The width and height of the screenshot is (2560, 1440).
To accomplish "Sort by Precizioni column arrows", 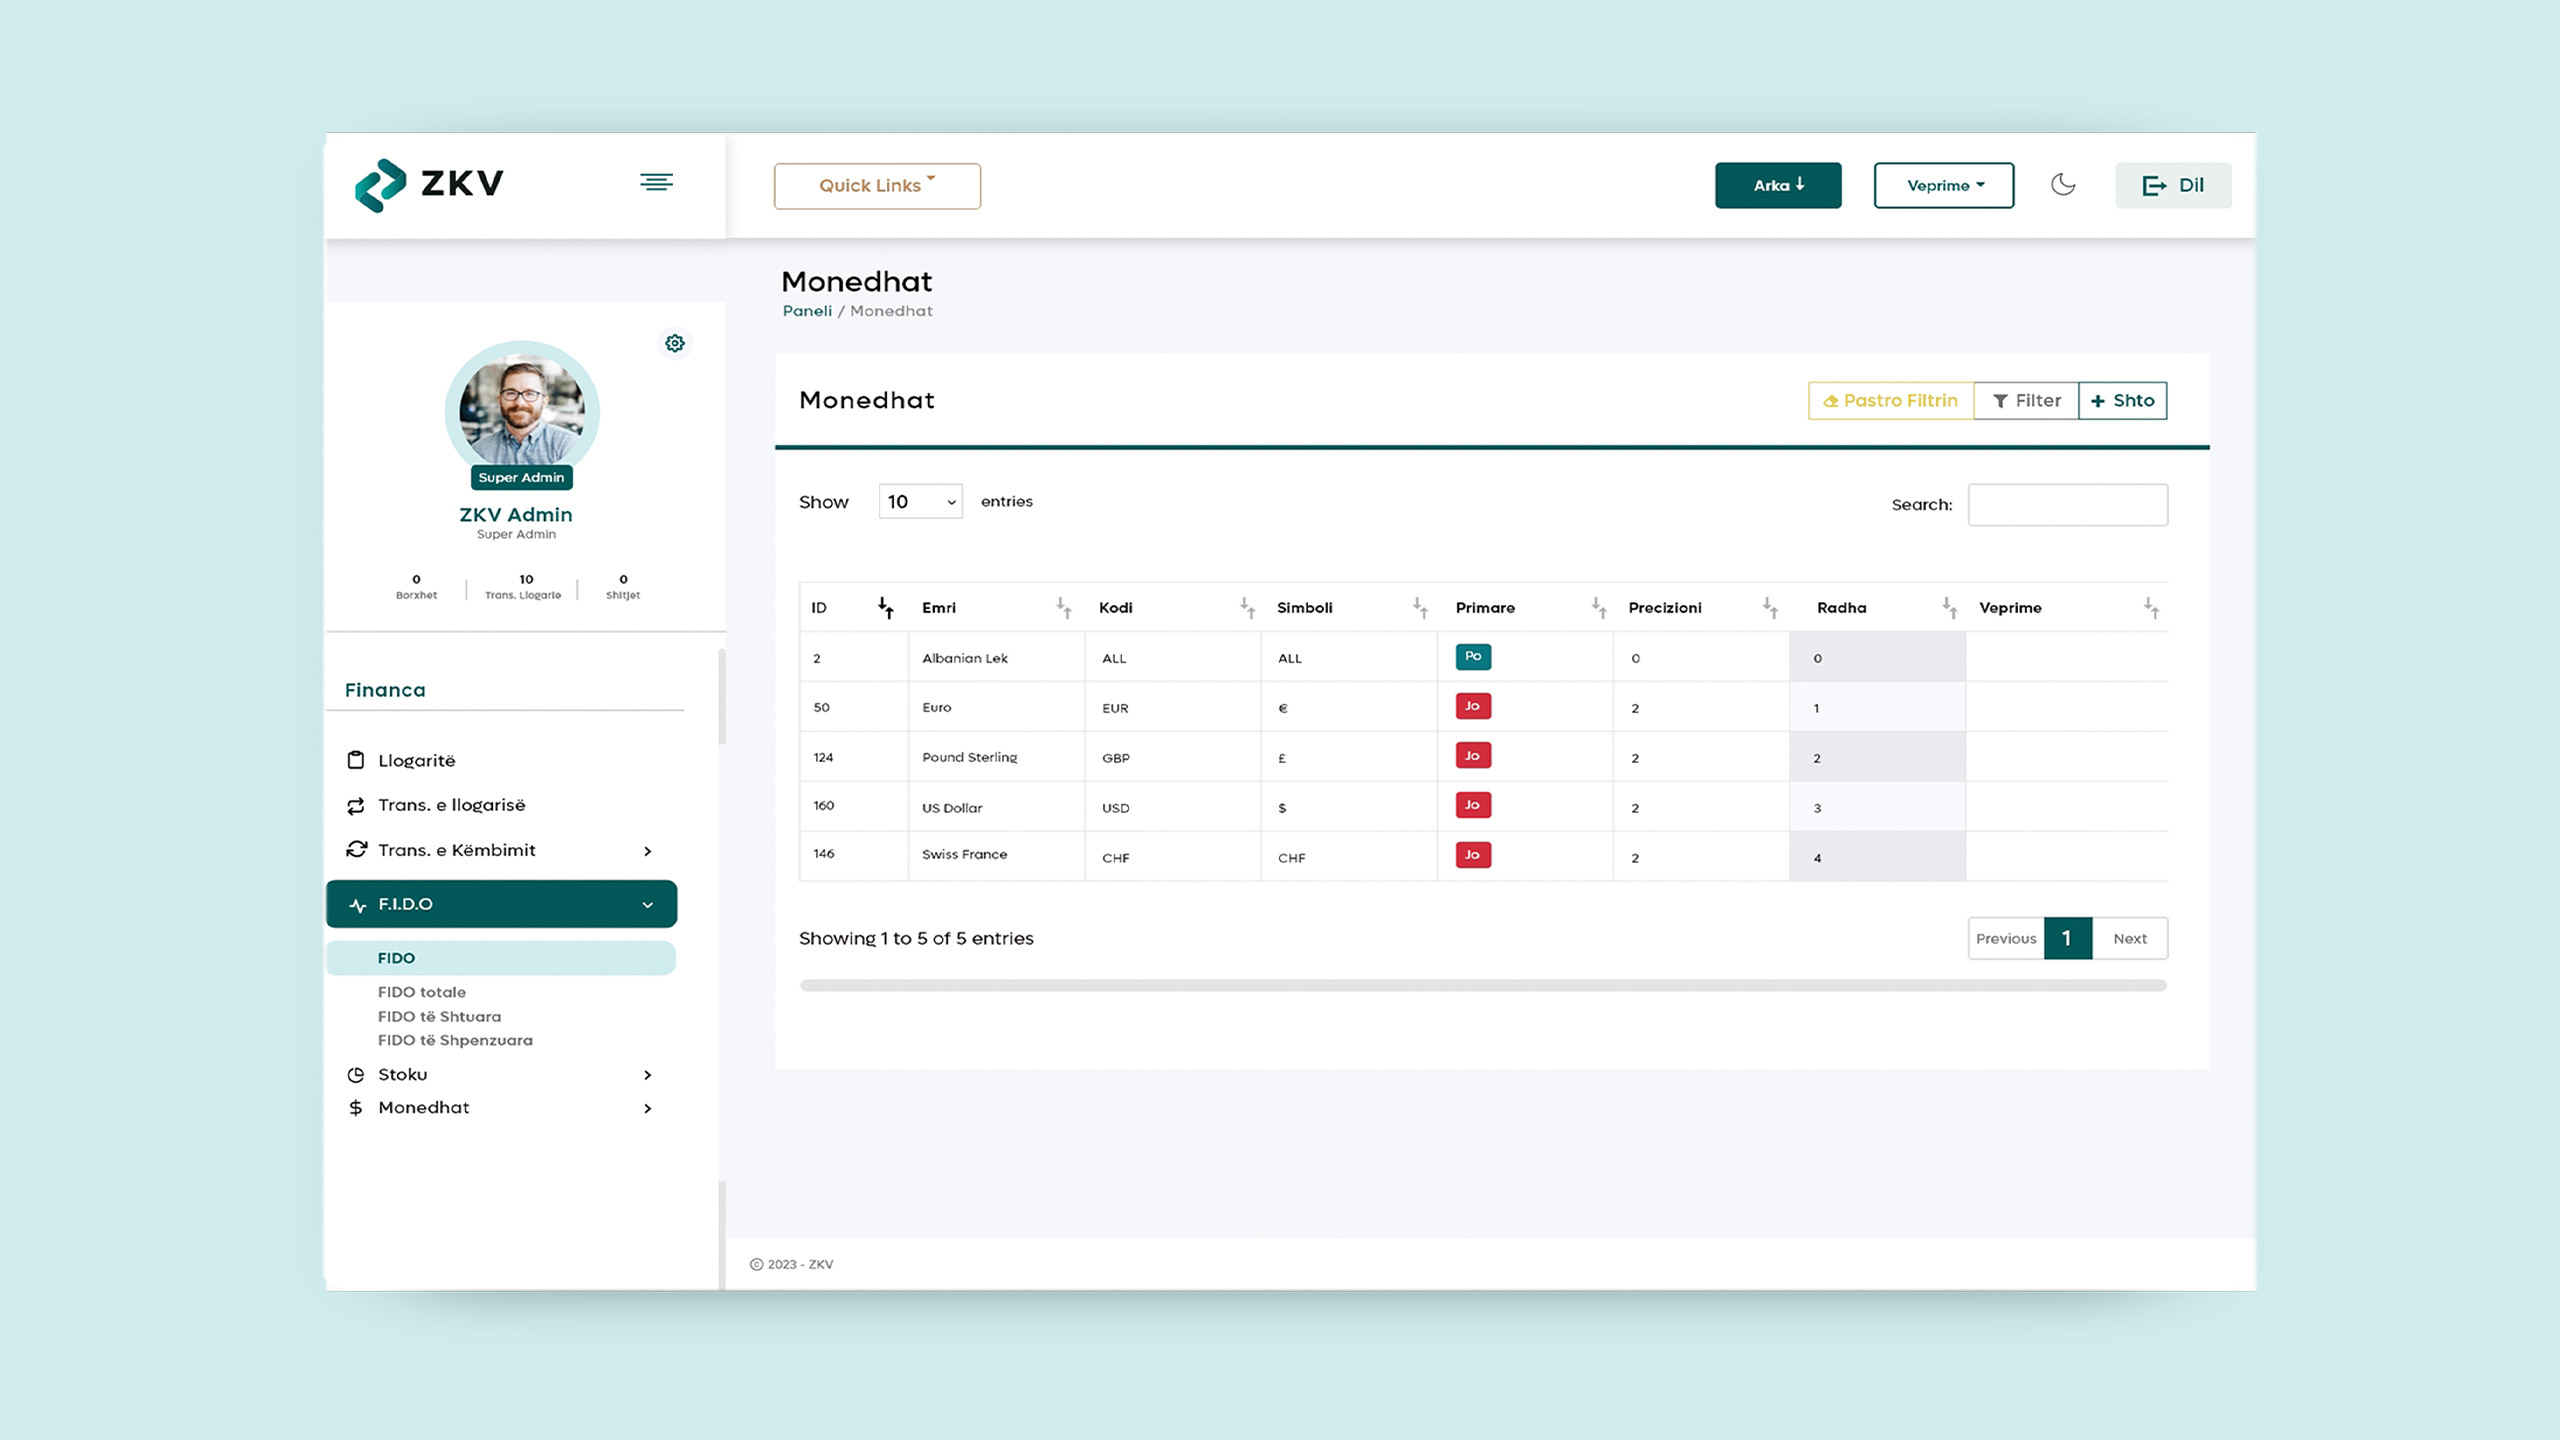I will click(x=1770, y=608).
